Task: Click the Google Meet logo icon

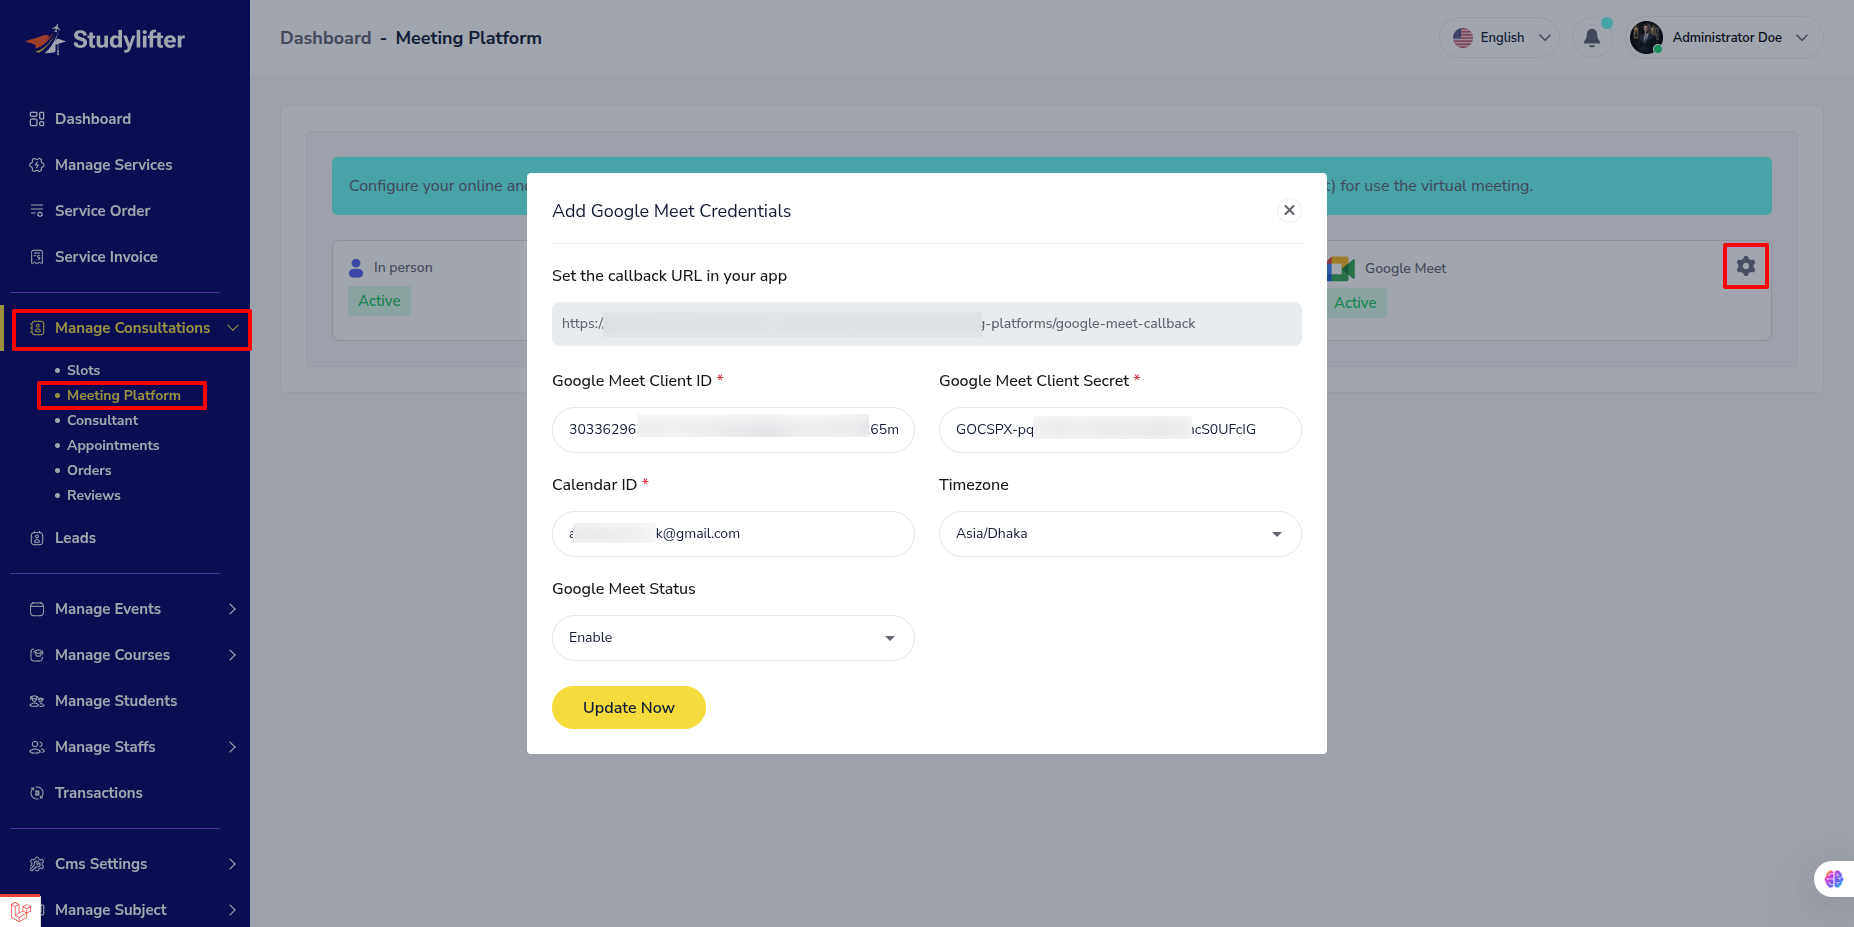Action: tap(1341, 268)
